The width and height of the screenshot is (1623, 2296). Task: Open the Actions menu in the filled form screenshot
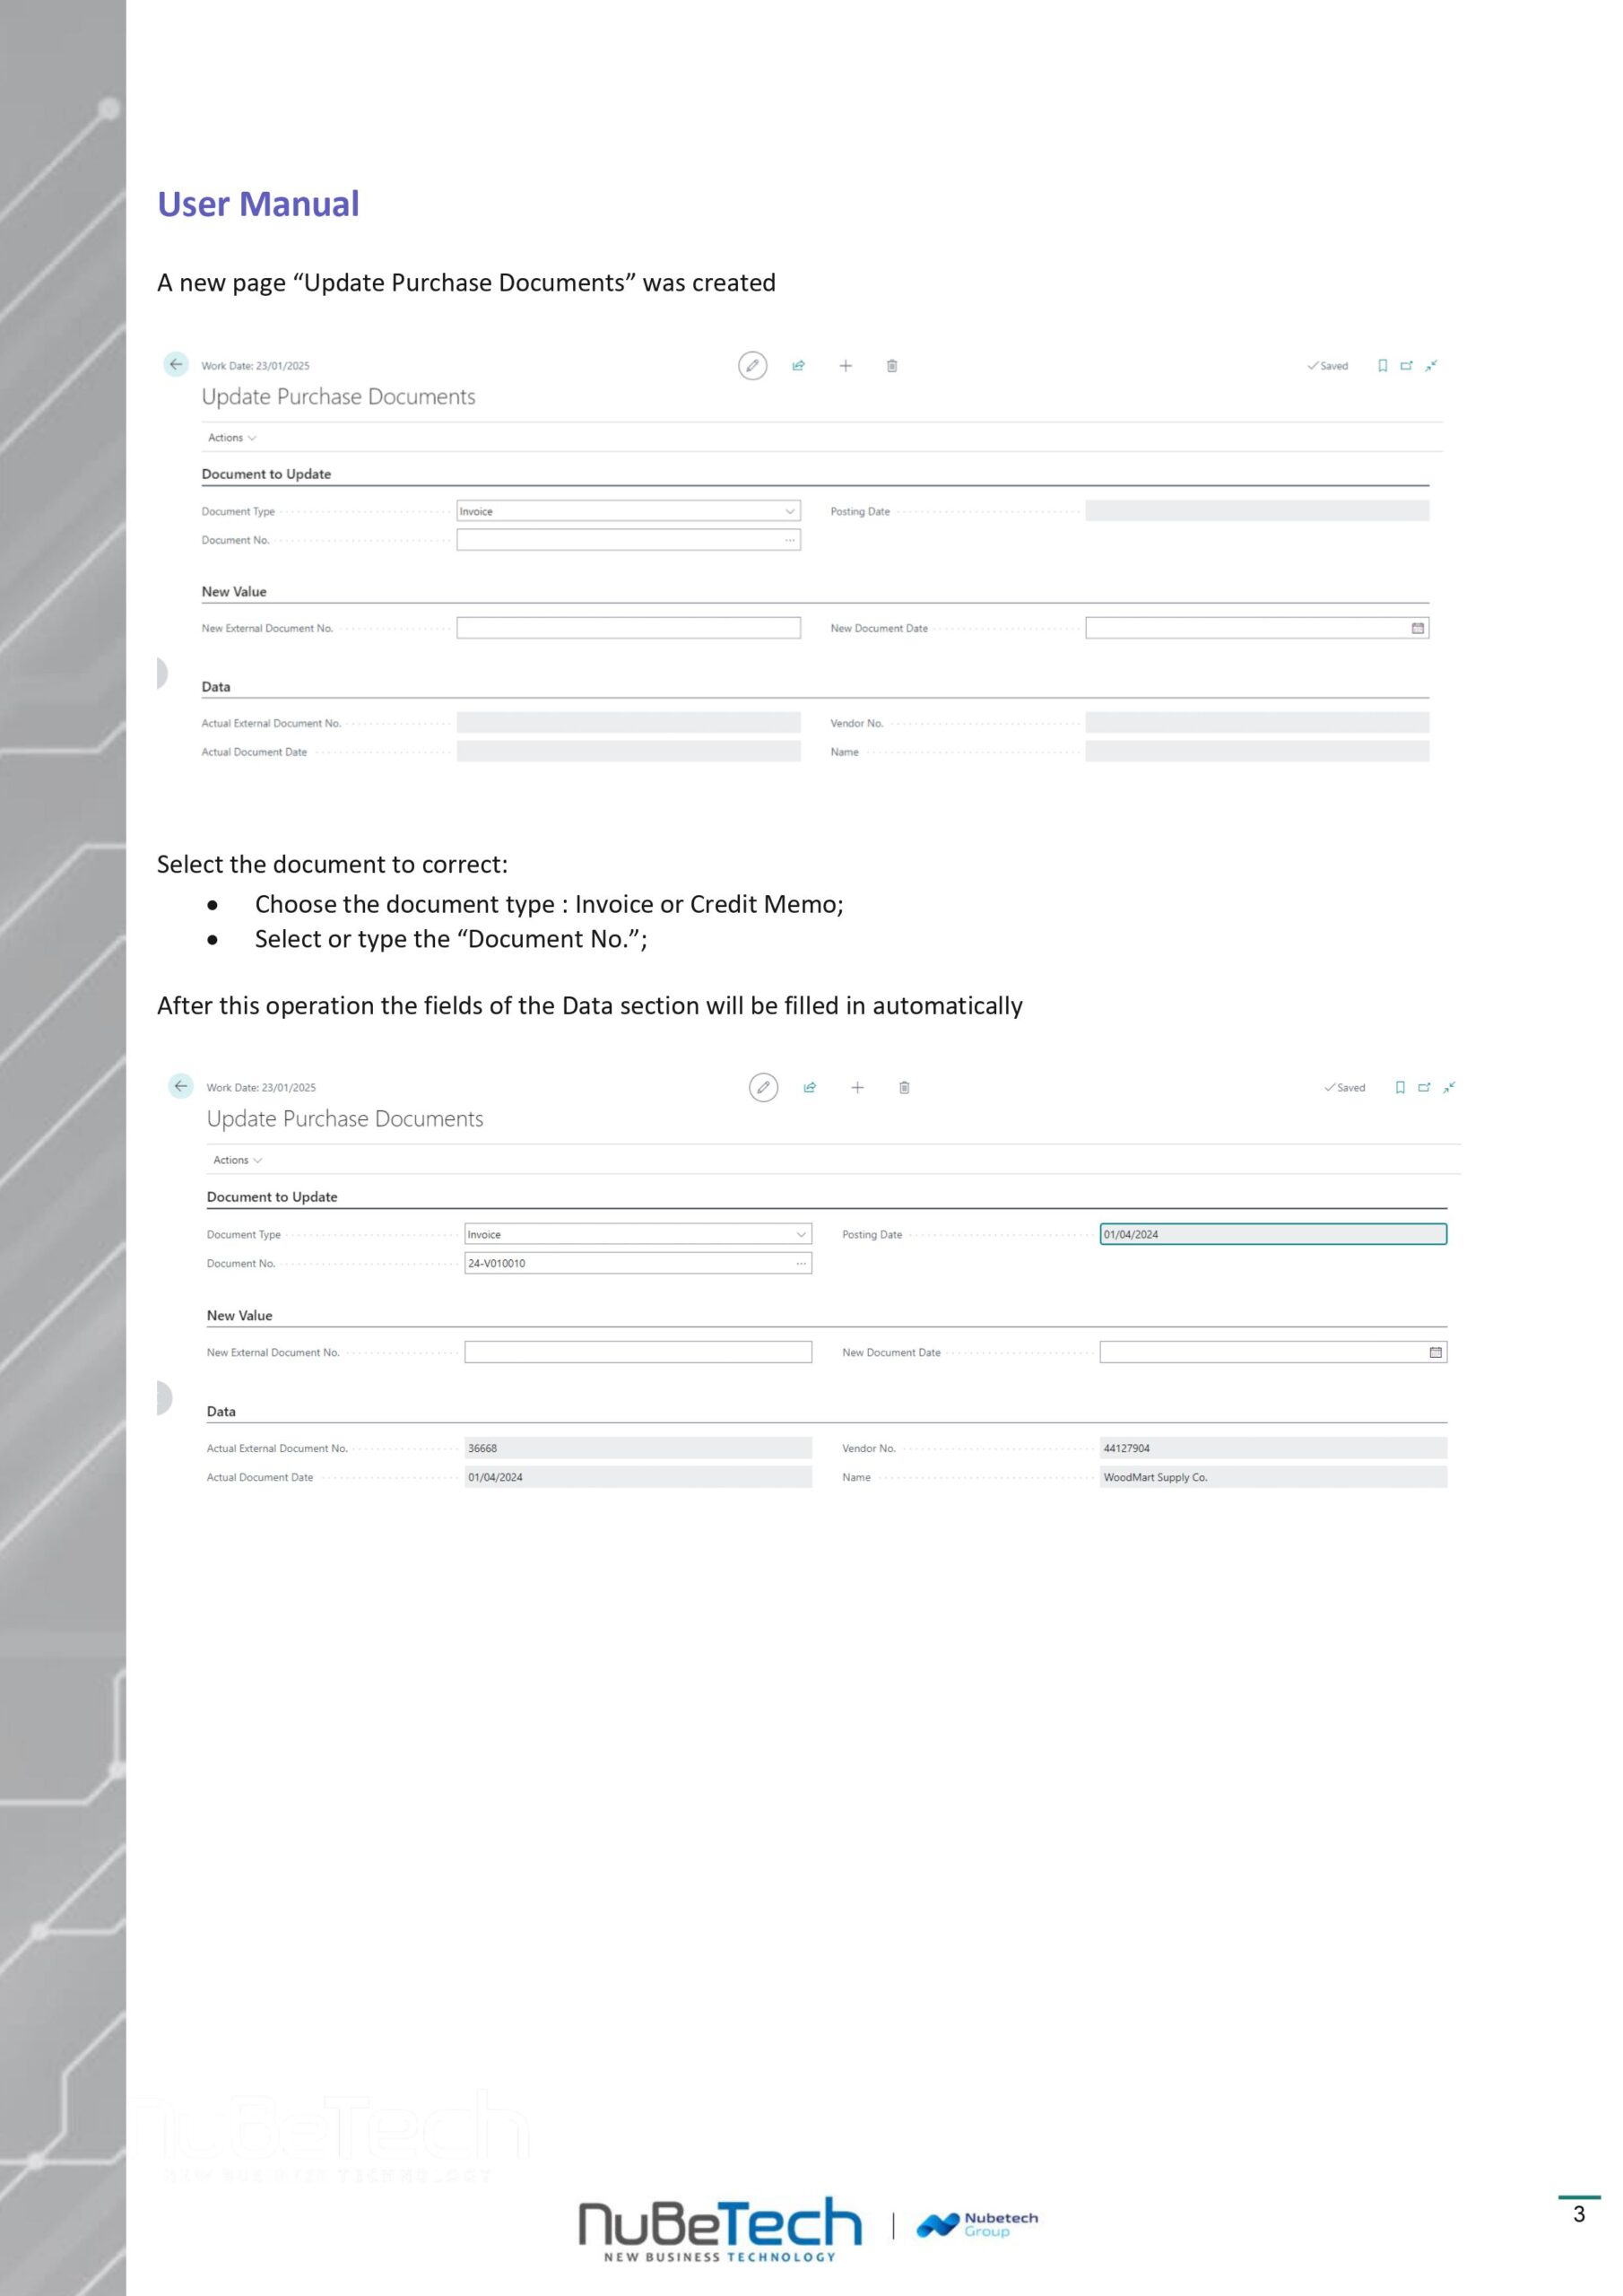pos(238,1160)
